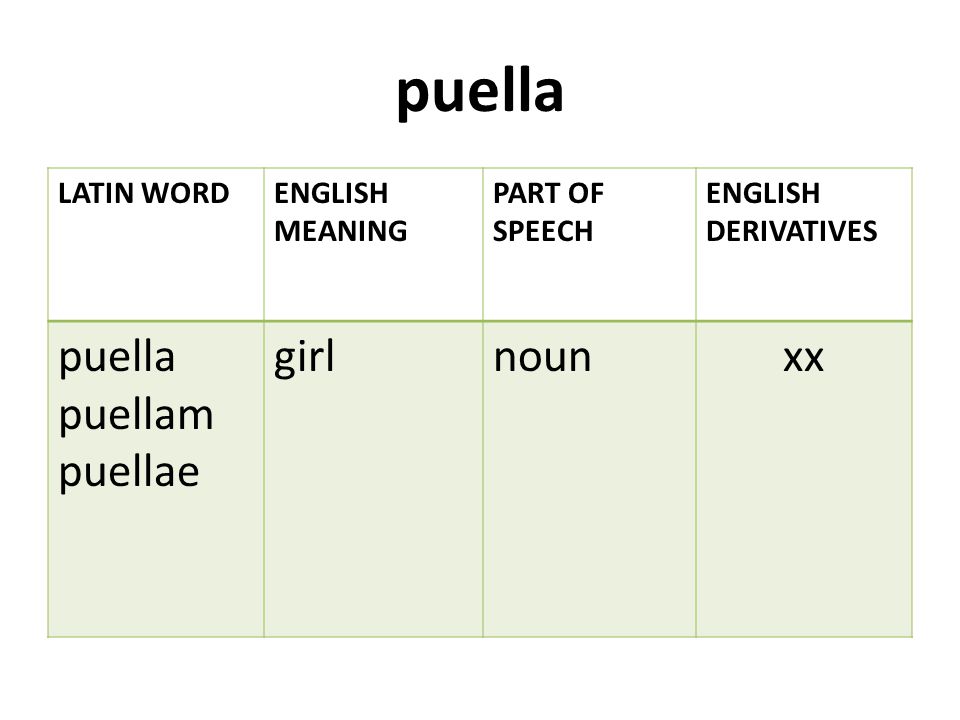This screenshot has width=960, height=720.
Task: Click the word "puella" in the table
Action: pyautogui.click(x=117, y=358)
